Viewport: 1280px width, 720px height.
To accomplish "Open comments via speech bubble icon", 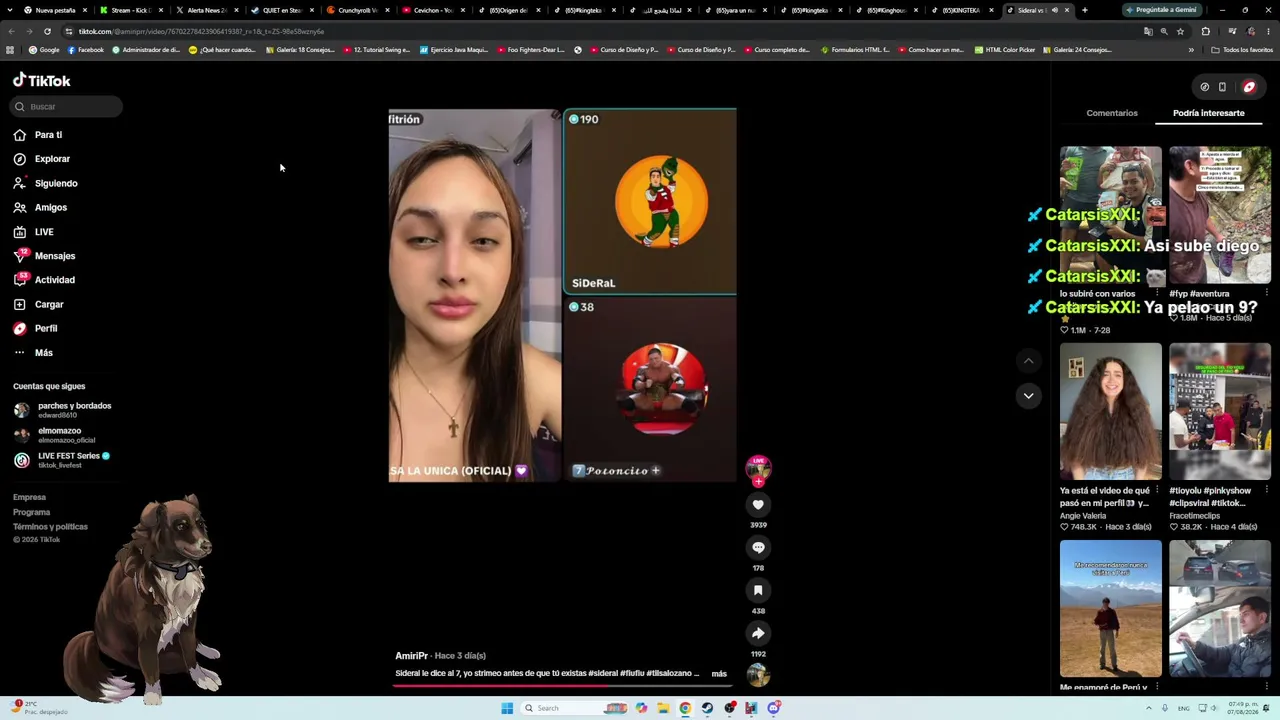I will pos(758,548).
